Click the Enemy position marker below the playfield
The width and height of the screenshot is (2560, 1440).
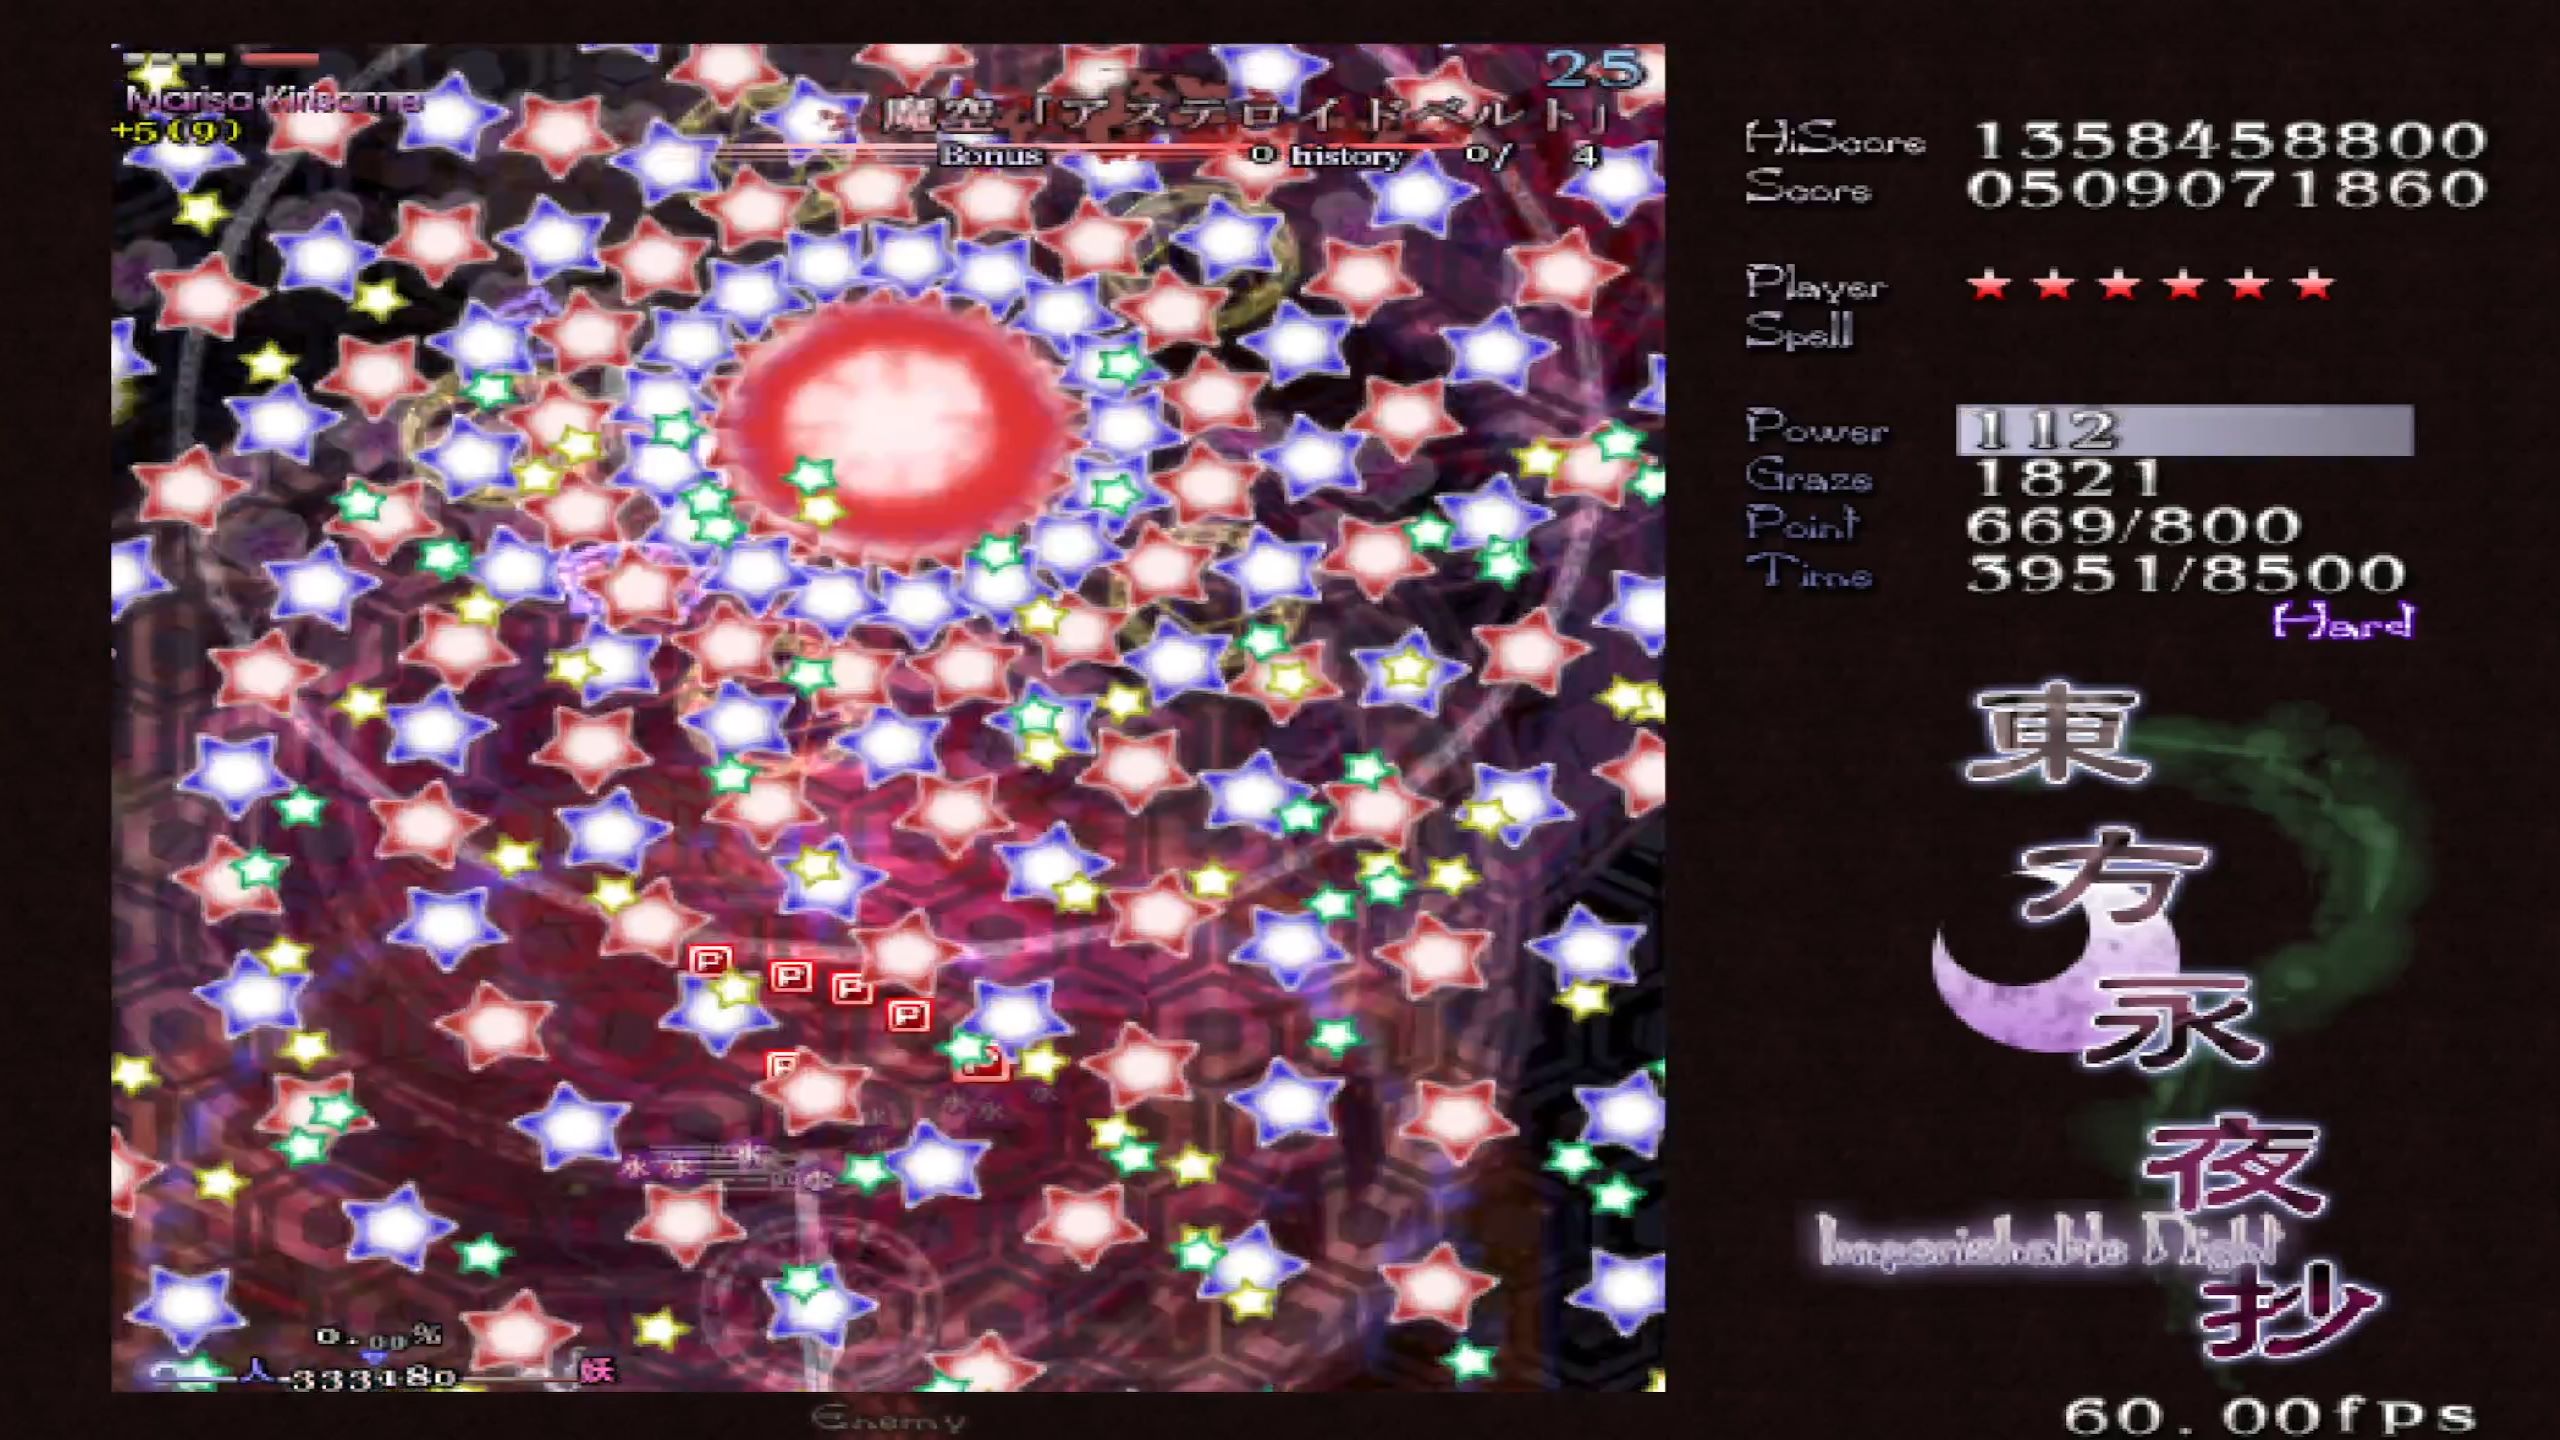888,1419
